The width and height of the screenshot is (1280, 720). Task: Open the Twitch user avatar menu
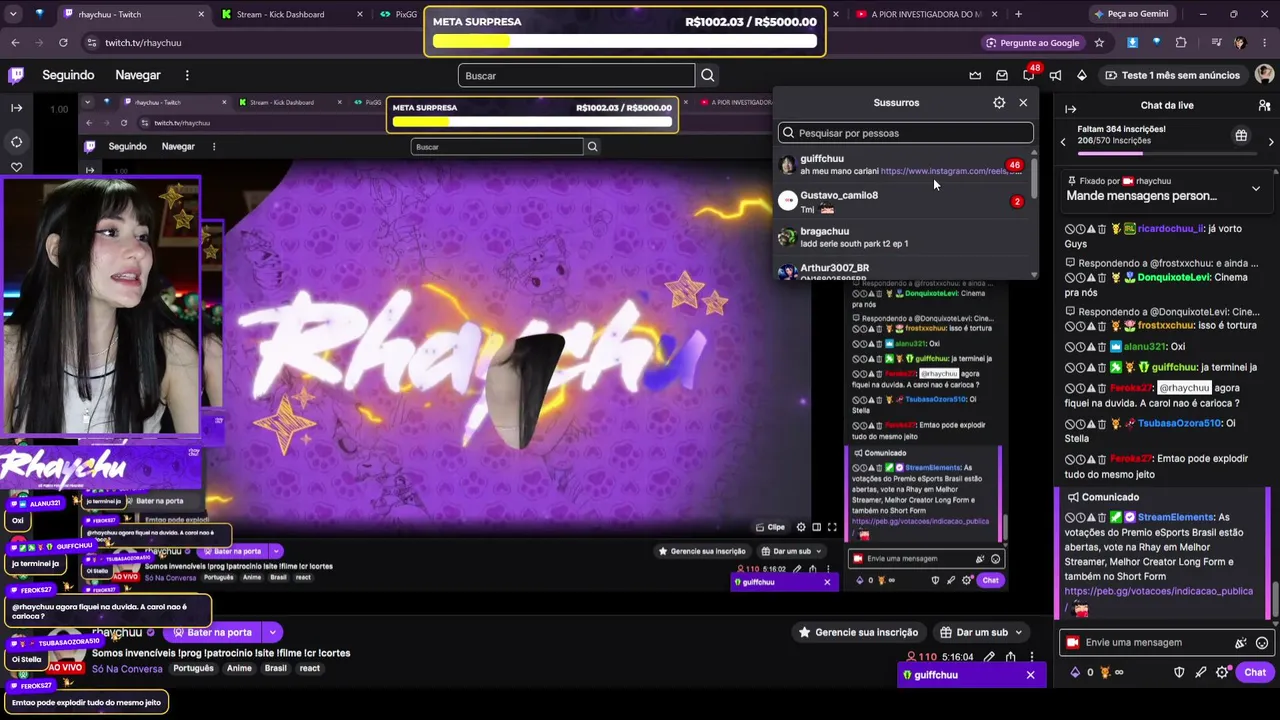[1264, 75]
